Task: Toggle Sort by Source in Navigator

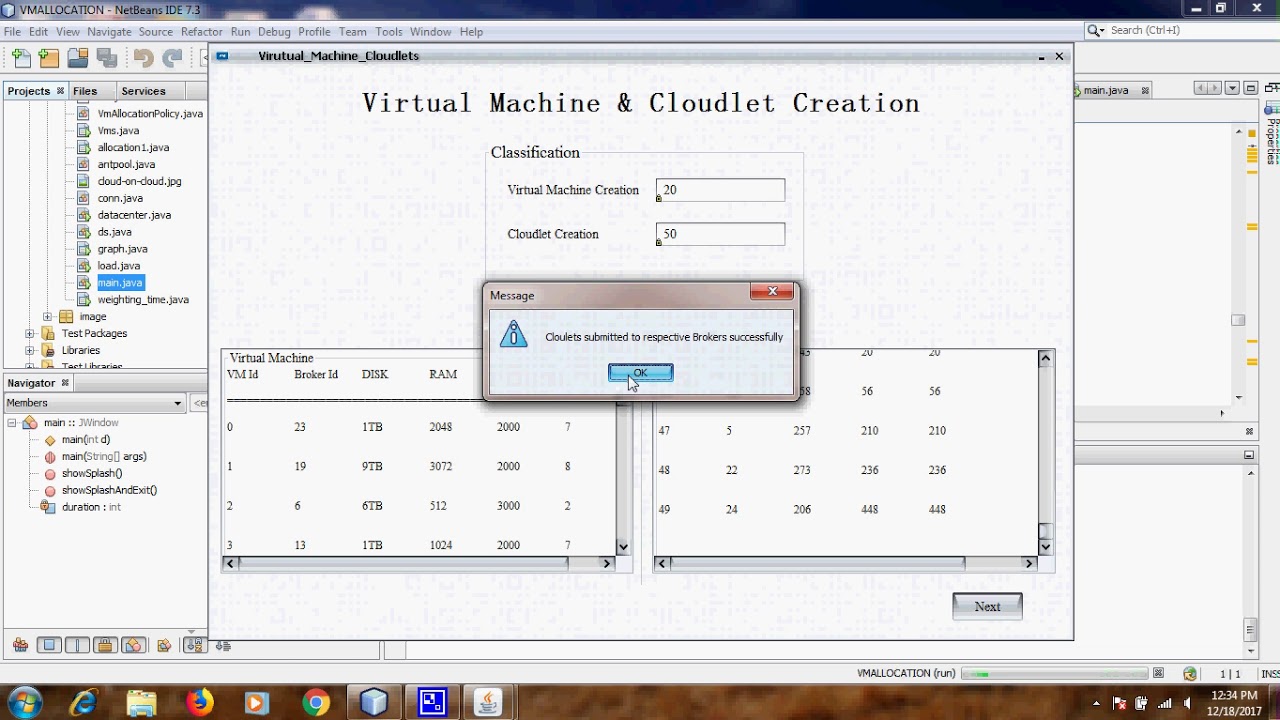Action: [222, 646]
